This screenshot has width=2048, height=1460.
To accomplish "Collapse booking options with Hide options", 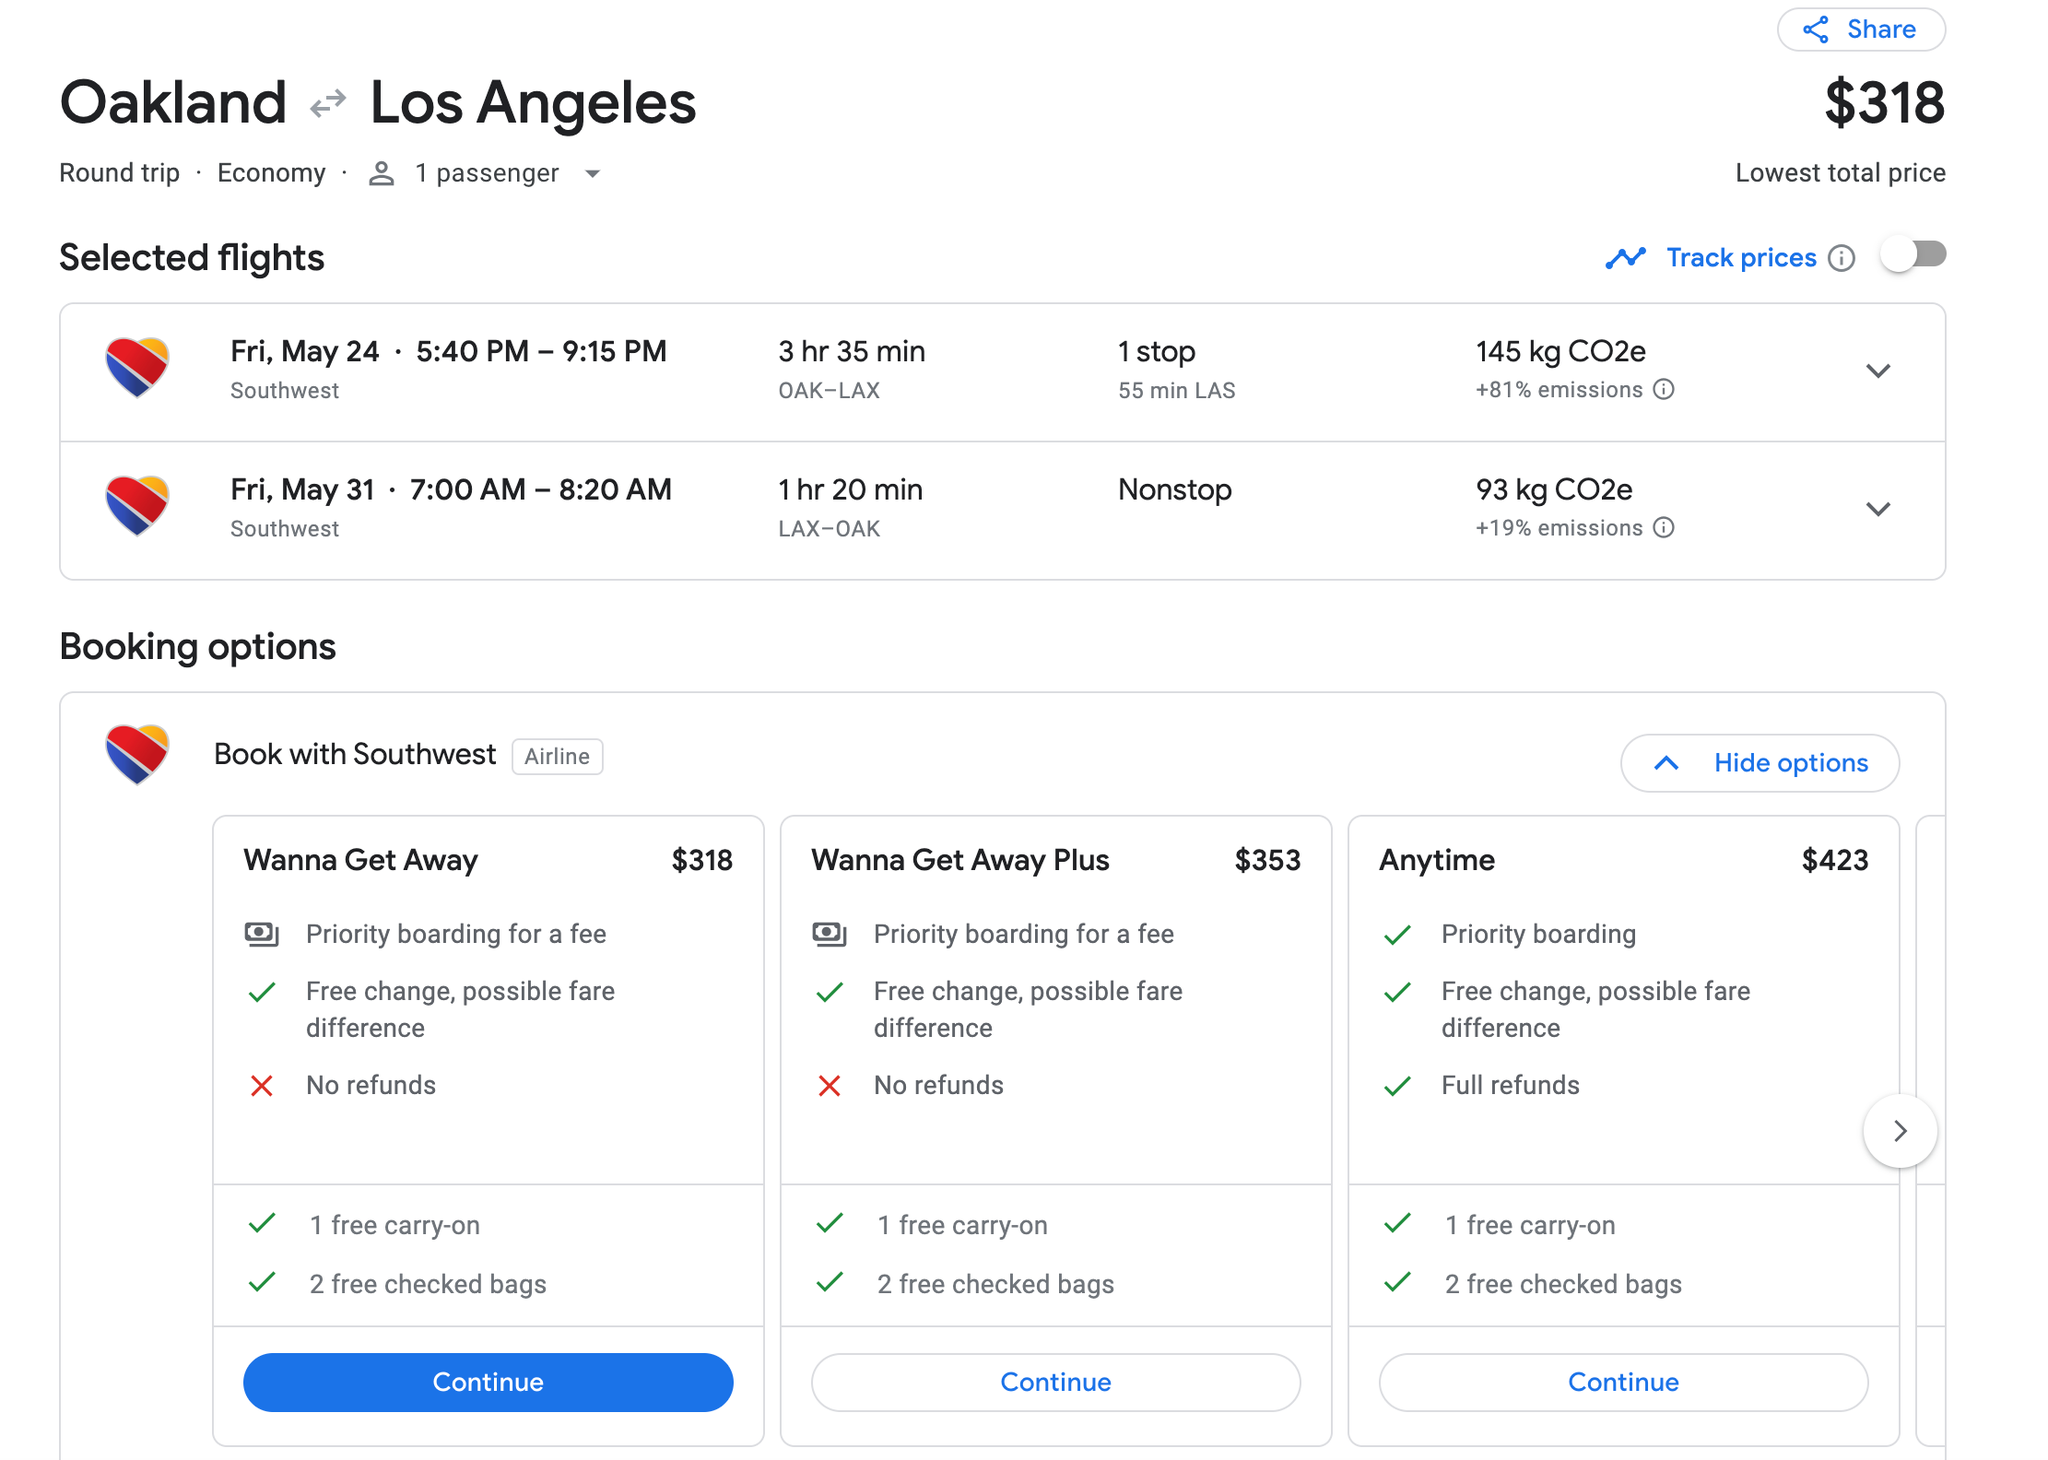I will [1759, 762].
